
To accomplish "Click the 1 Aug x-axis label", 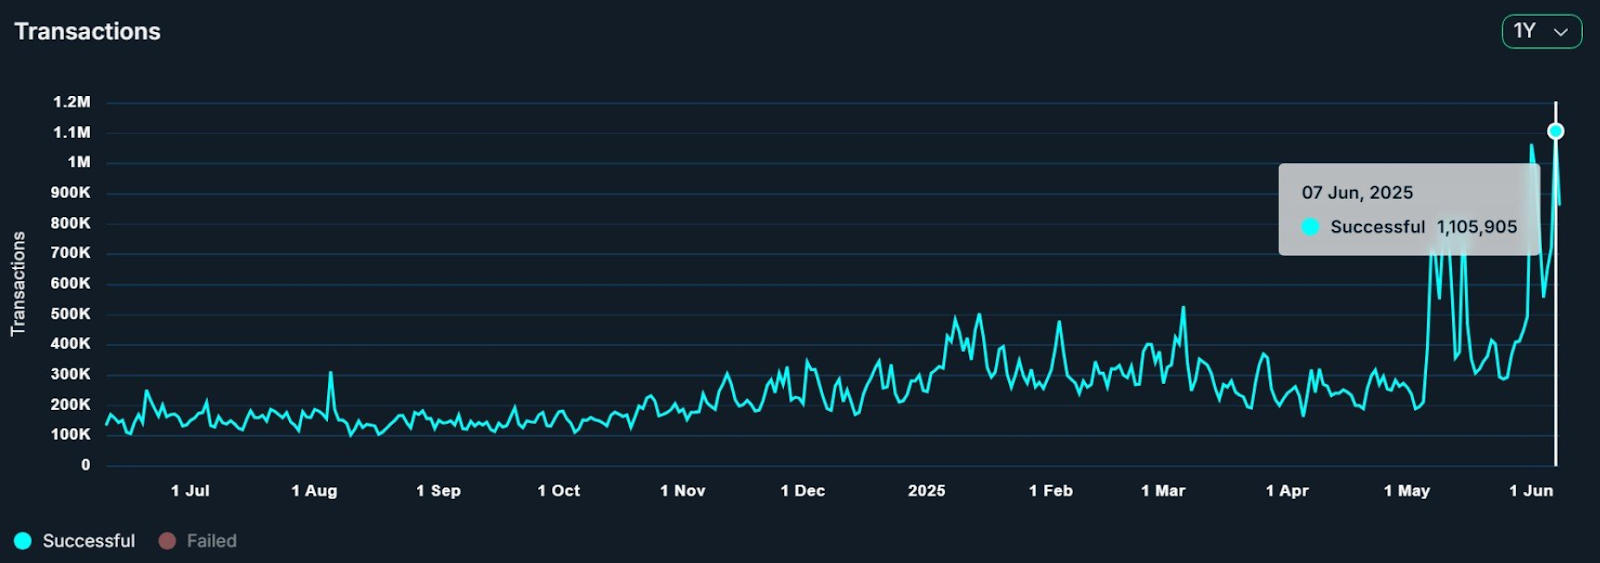I will [314, 491].
